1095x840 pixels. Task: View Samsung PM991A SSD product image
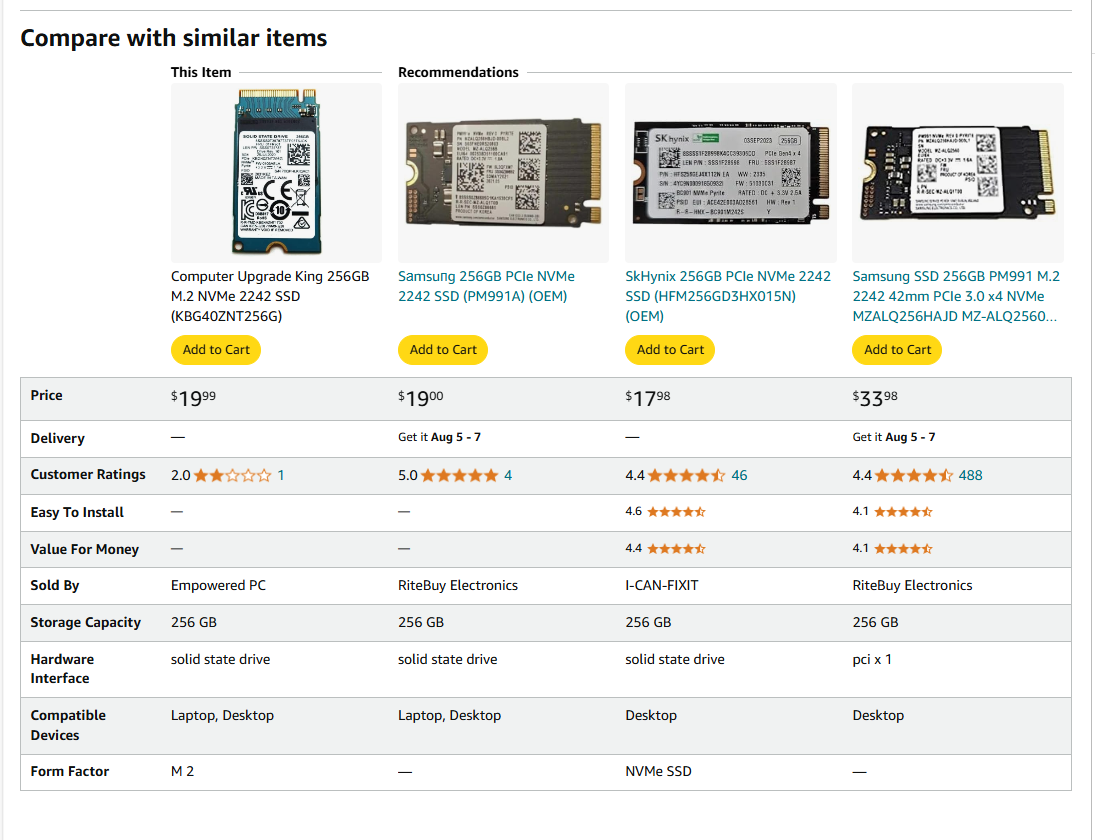point(504,172)
